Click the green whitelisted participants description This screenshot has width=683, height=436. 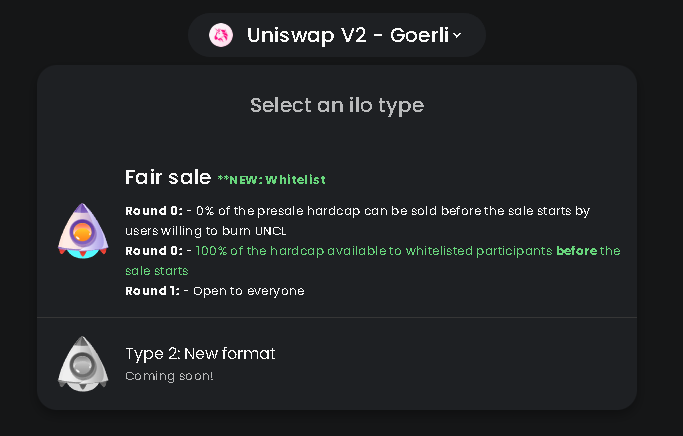(374, 251)
